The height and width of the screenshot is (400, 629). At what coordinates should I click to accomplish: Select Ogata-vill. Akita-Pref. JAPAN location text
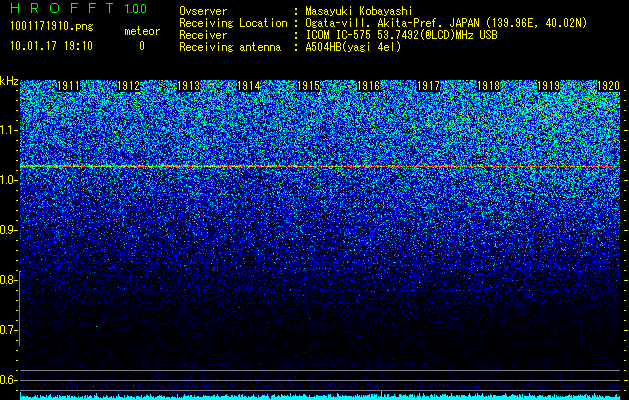coord(446,23)
